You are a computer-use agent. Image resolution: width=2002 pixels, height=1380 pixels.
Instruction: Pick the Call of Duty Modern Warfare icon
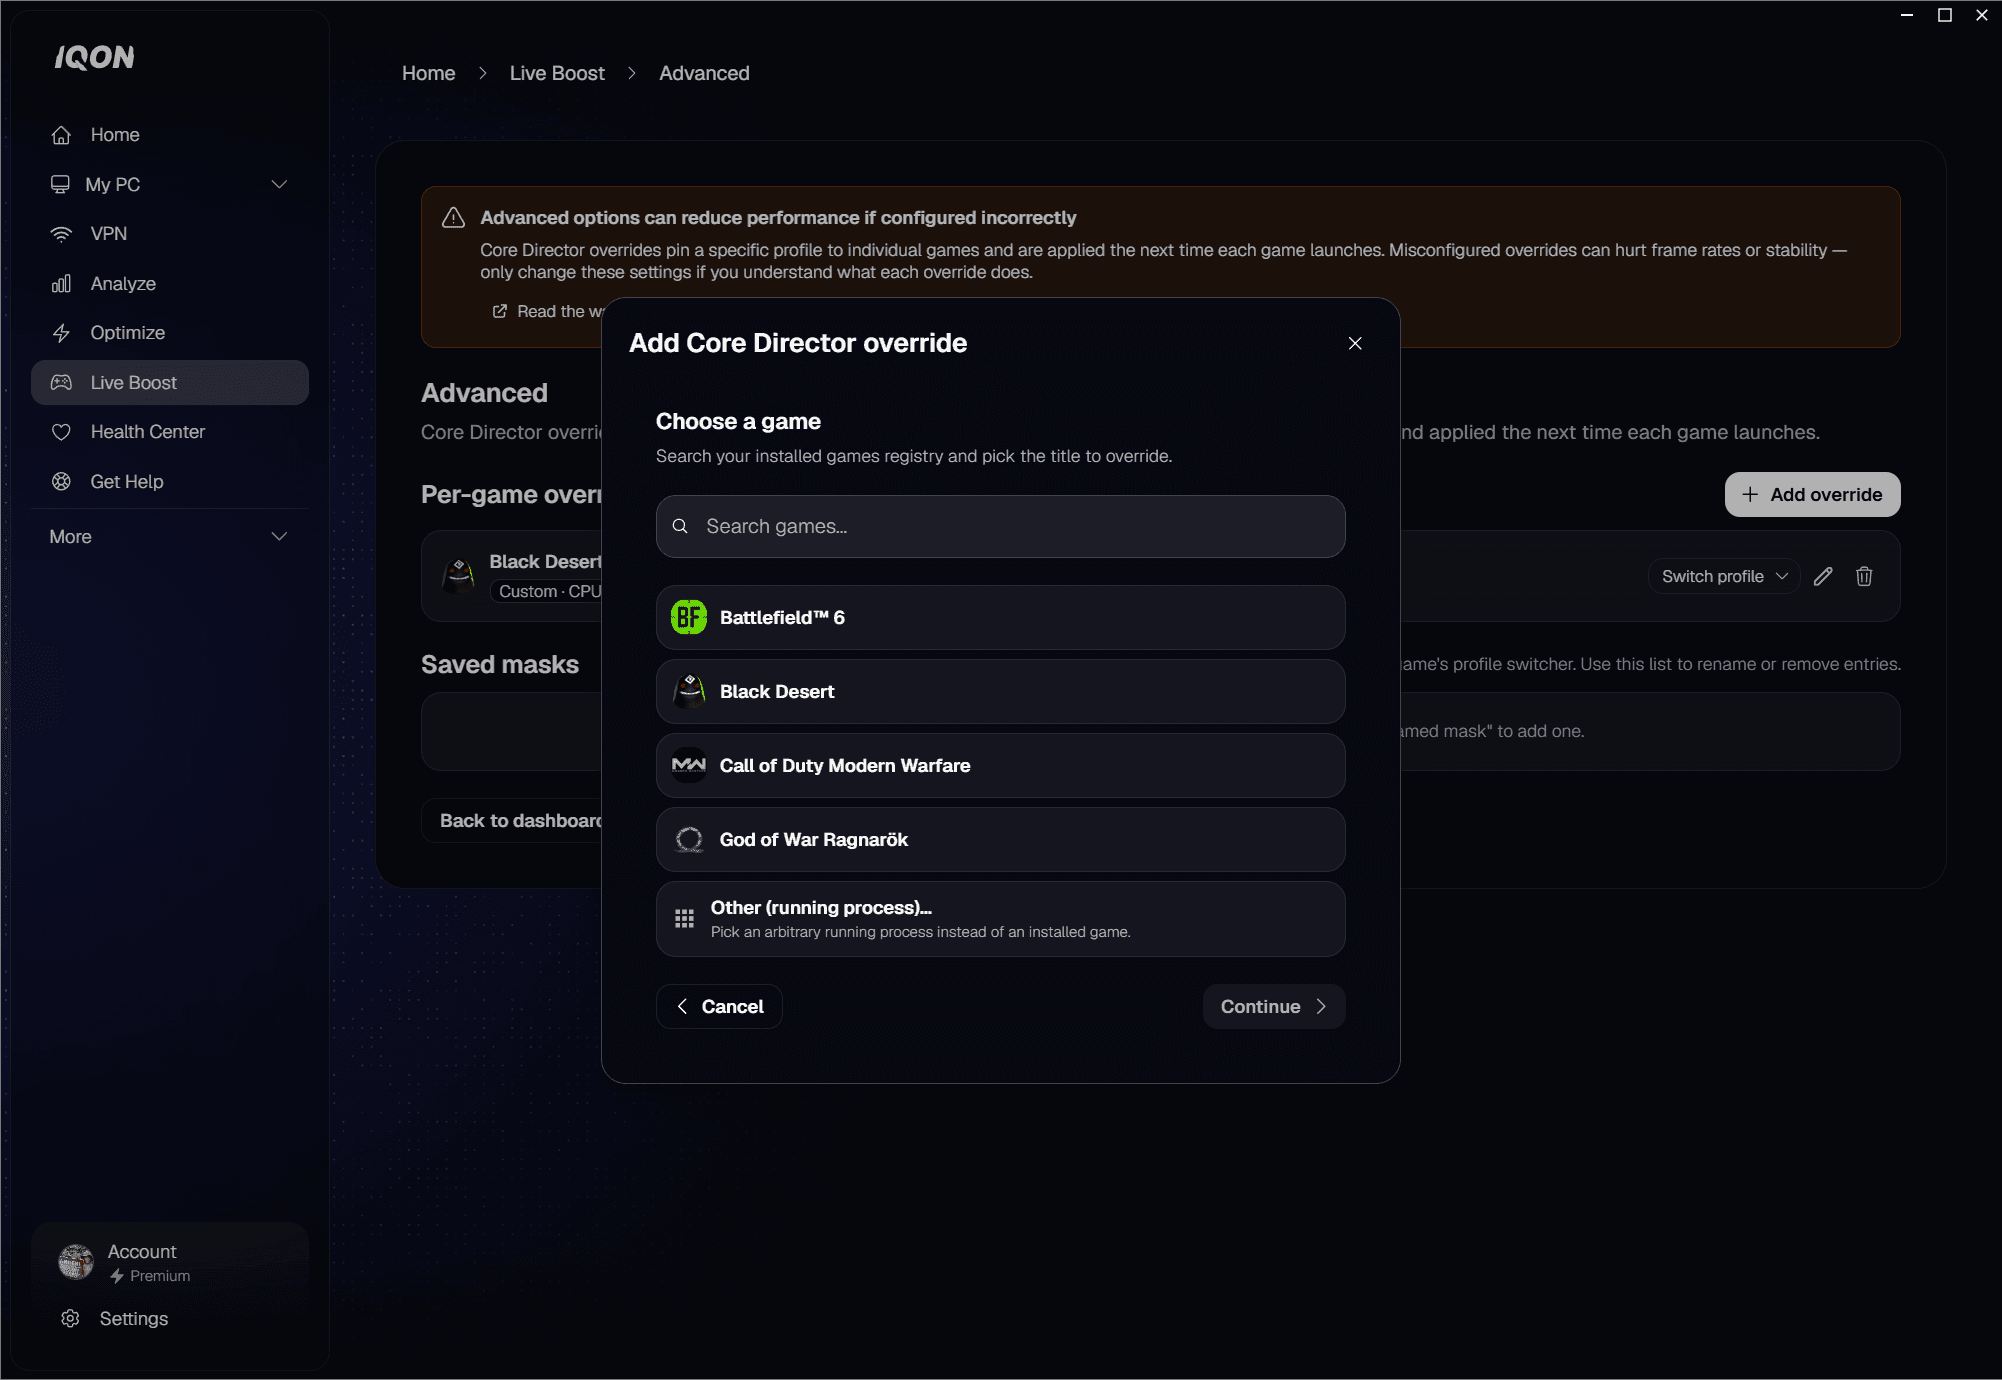click(x=688, y=765)
